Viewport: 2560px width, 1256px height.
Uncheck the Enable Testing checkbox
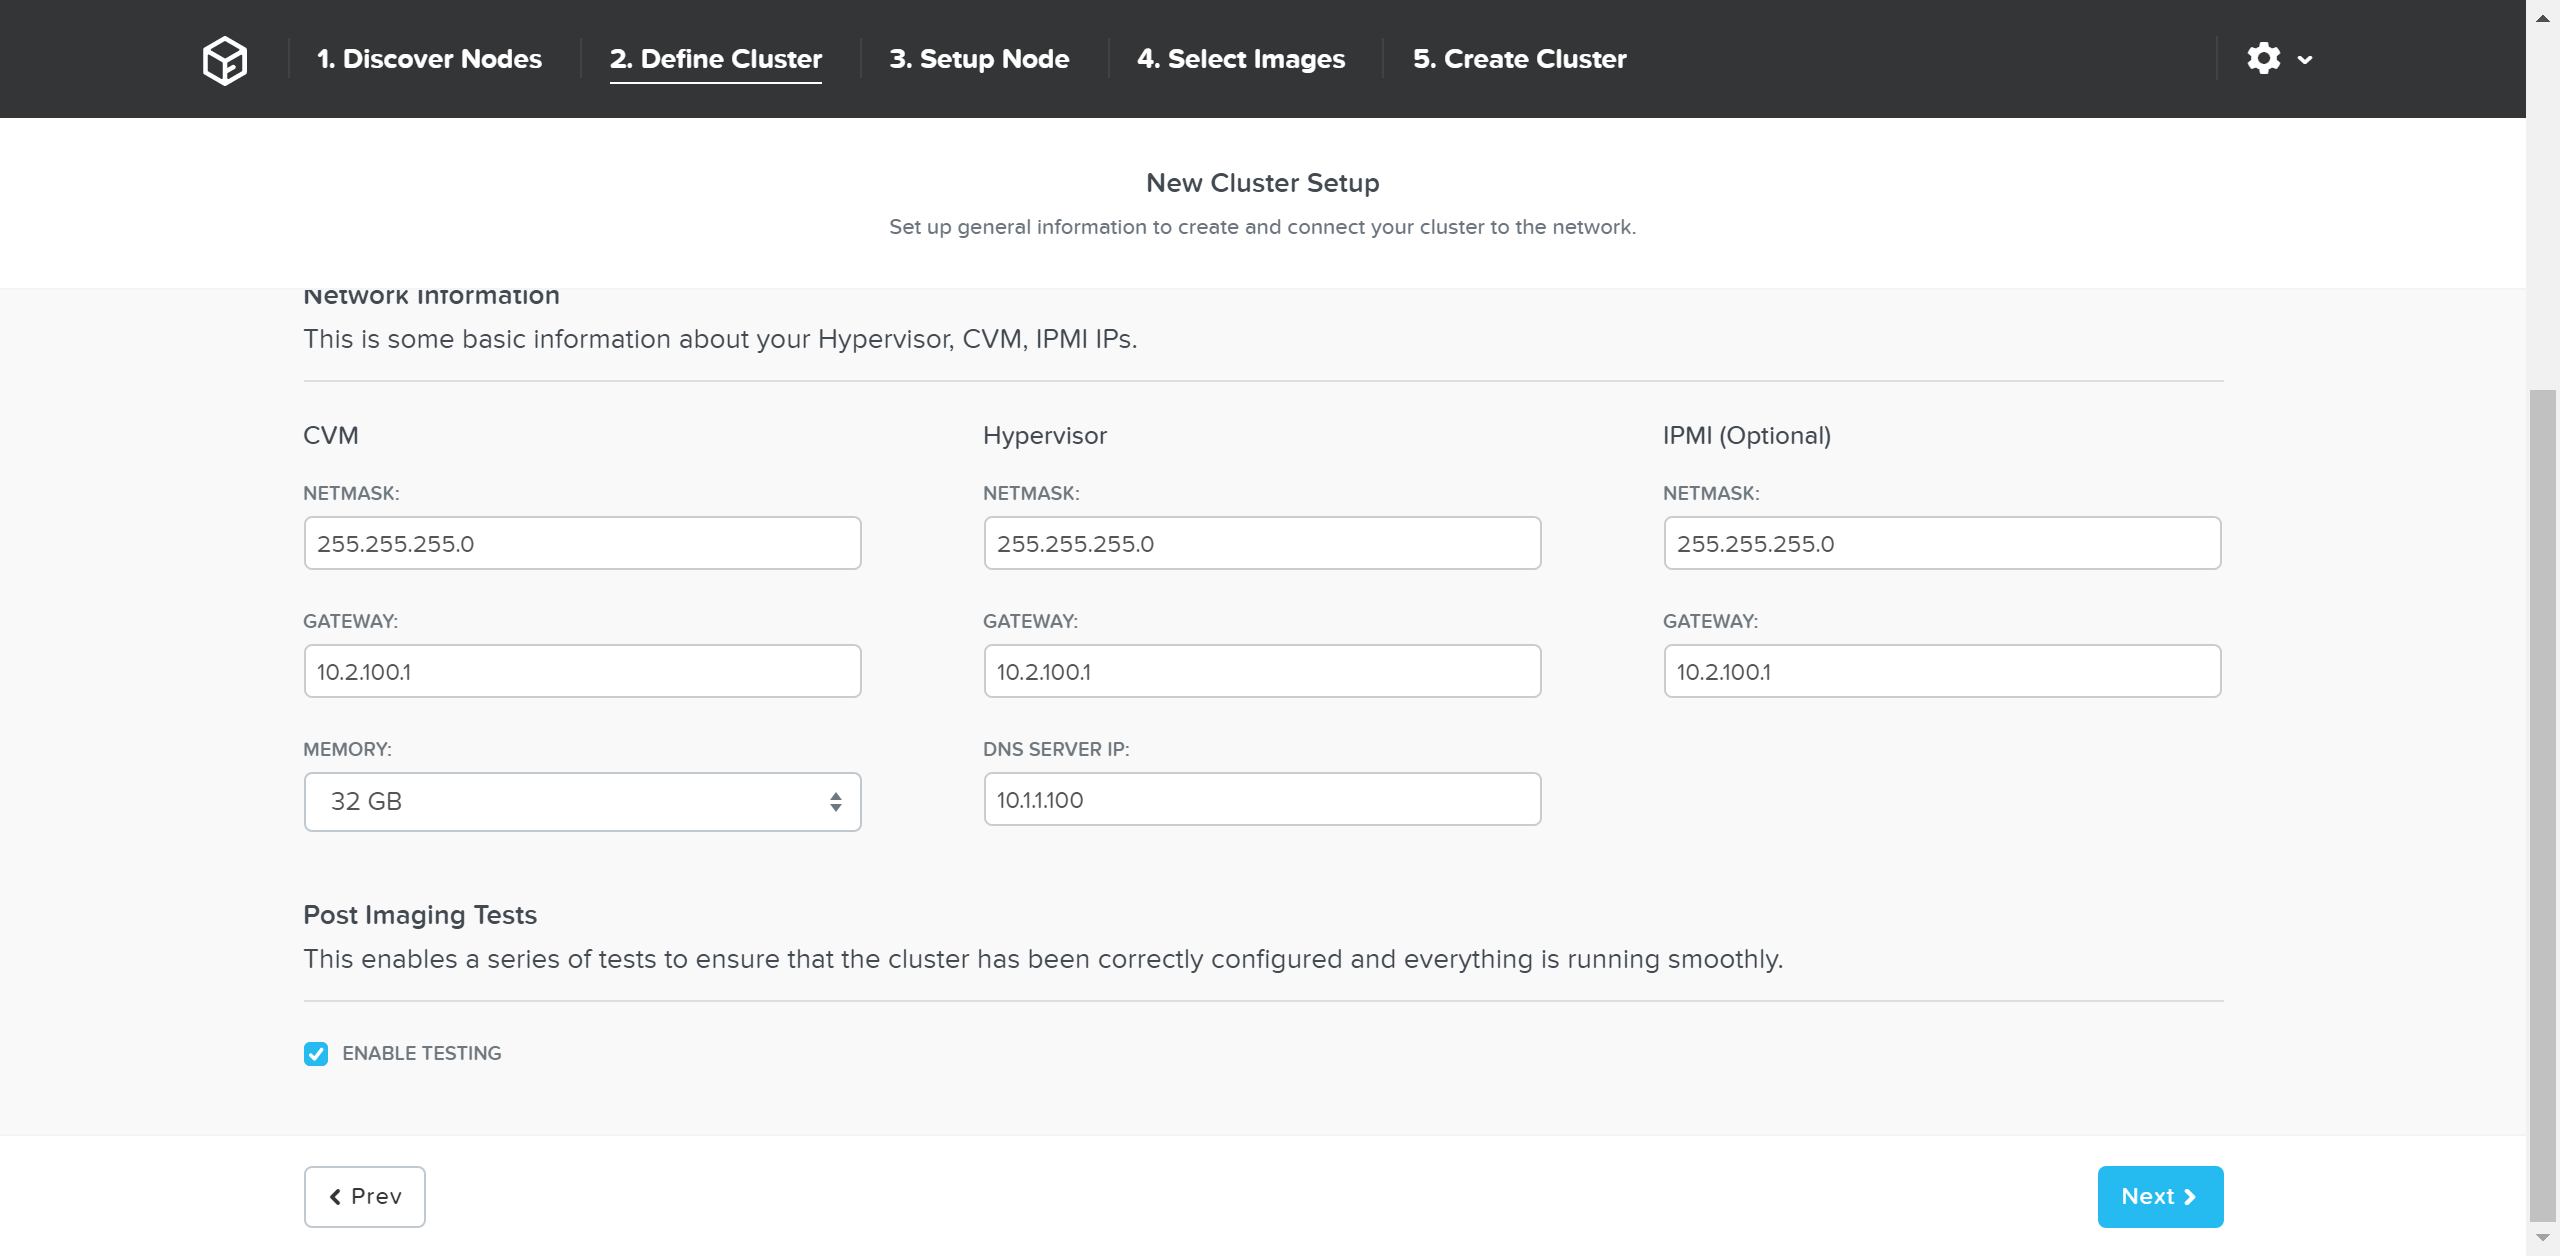316,1053
